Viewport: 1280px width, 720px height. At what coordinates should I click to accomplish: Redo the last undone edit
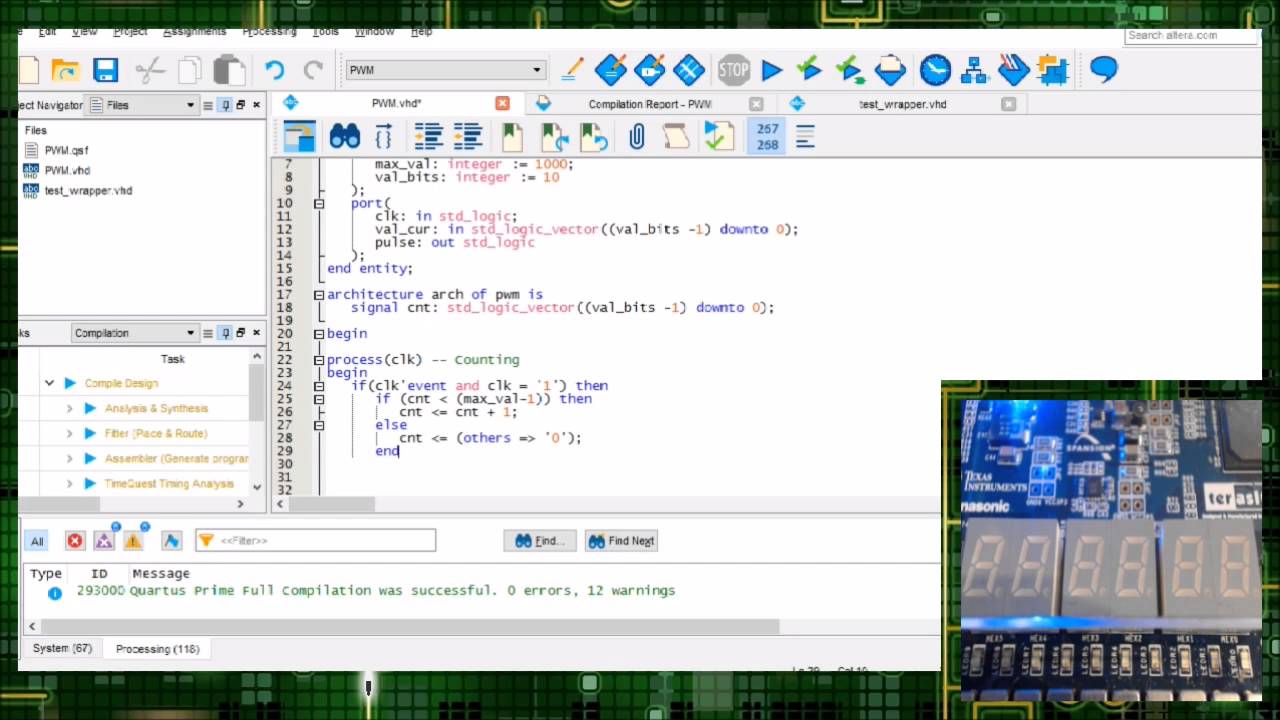[x=313, y=70]
